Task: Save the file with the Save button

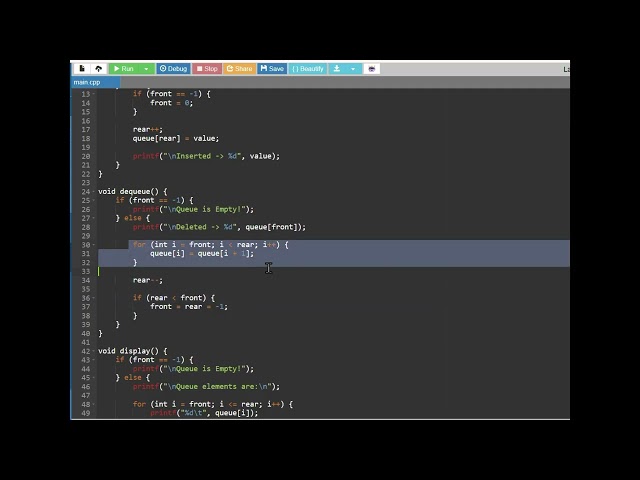Action: click(272, 69)
